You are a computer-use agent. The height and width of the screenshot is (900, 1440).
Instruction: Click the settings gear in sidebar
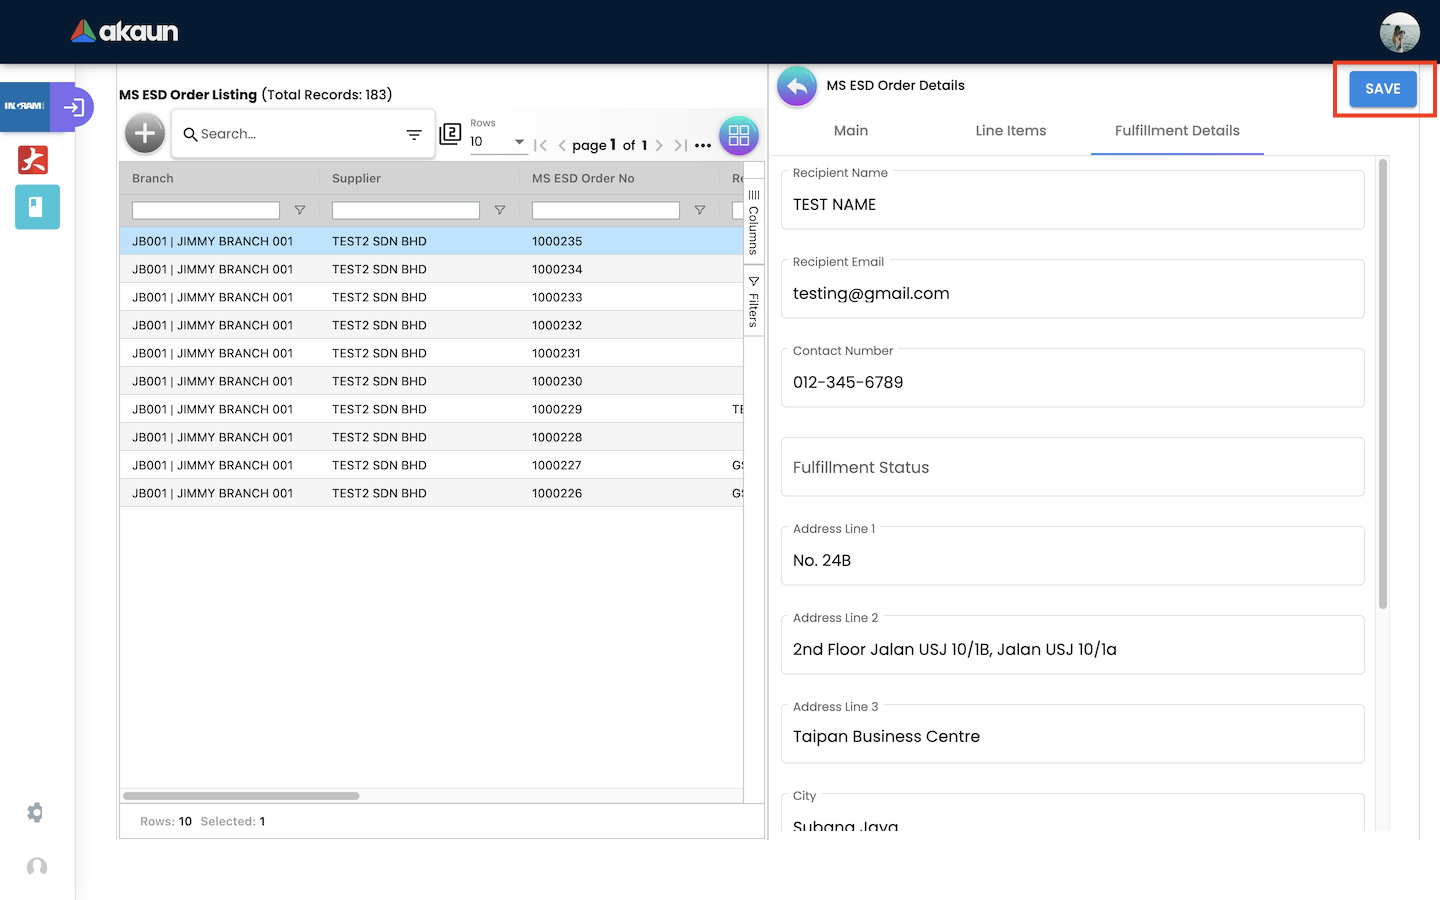35,813
